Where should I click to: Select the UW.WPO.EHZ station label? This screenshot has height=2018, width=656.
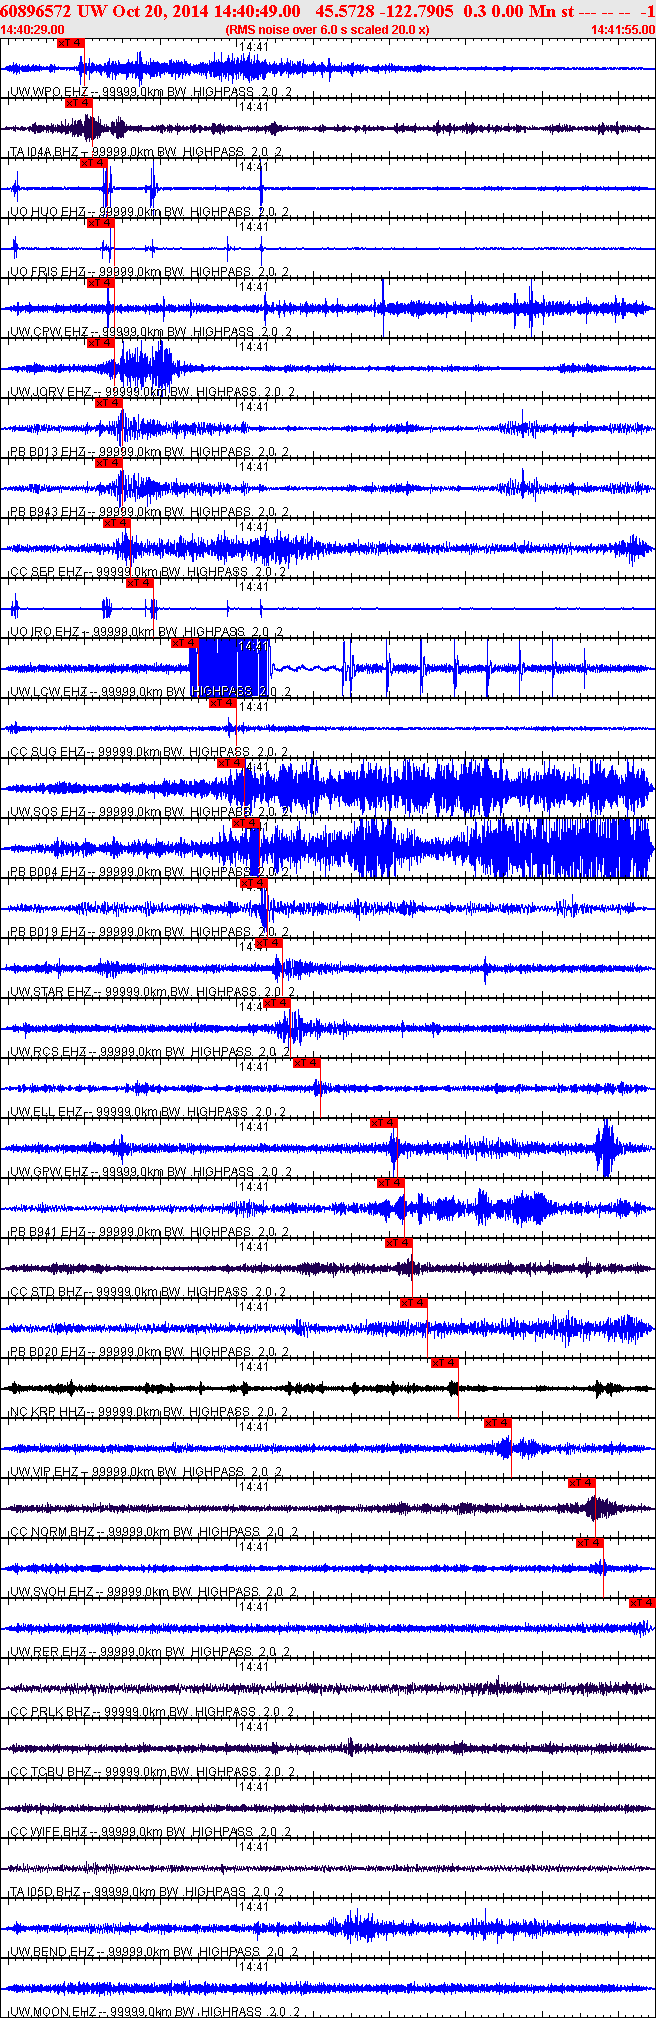point(47,92)
